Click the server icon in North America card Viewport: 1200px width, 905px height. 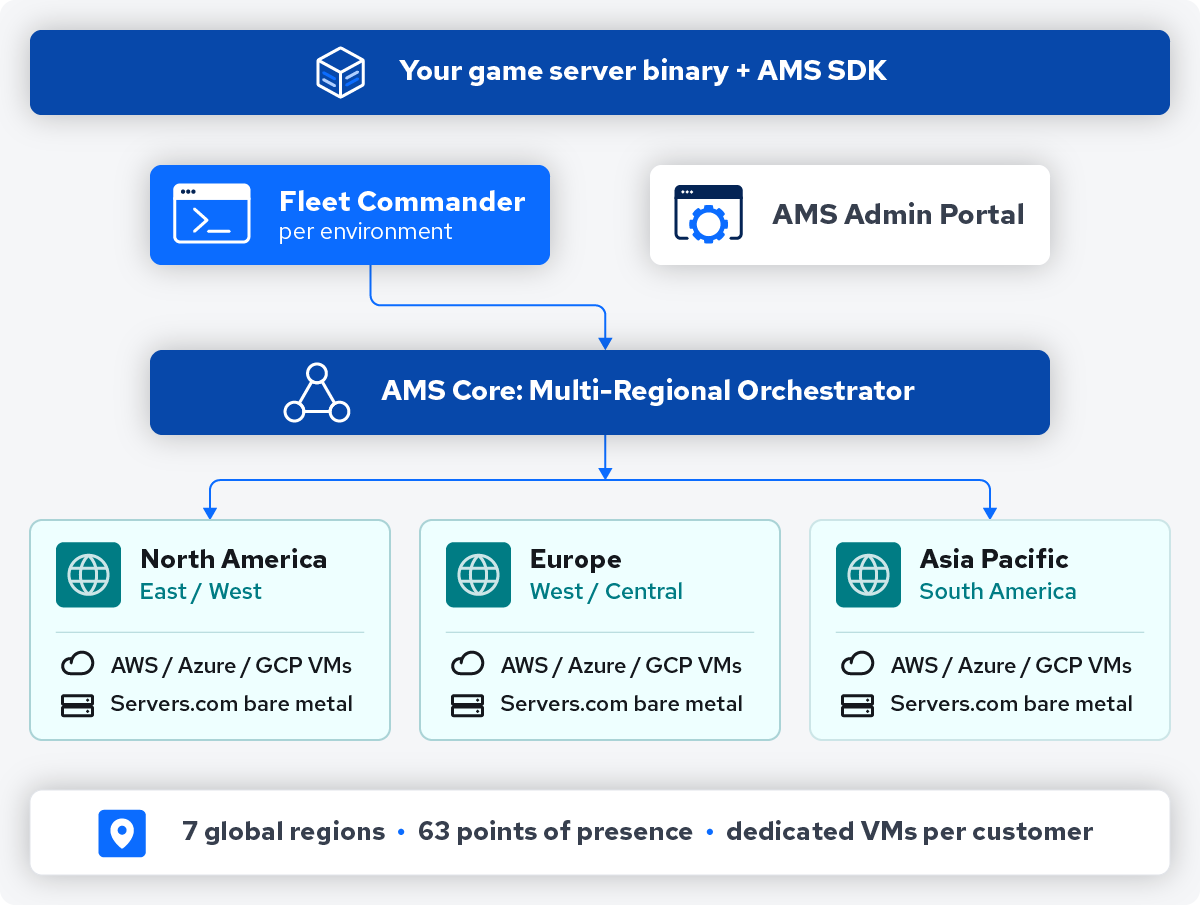coord(77,705)
